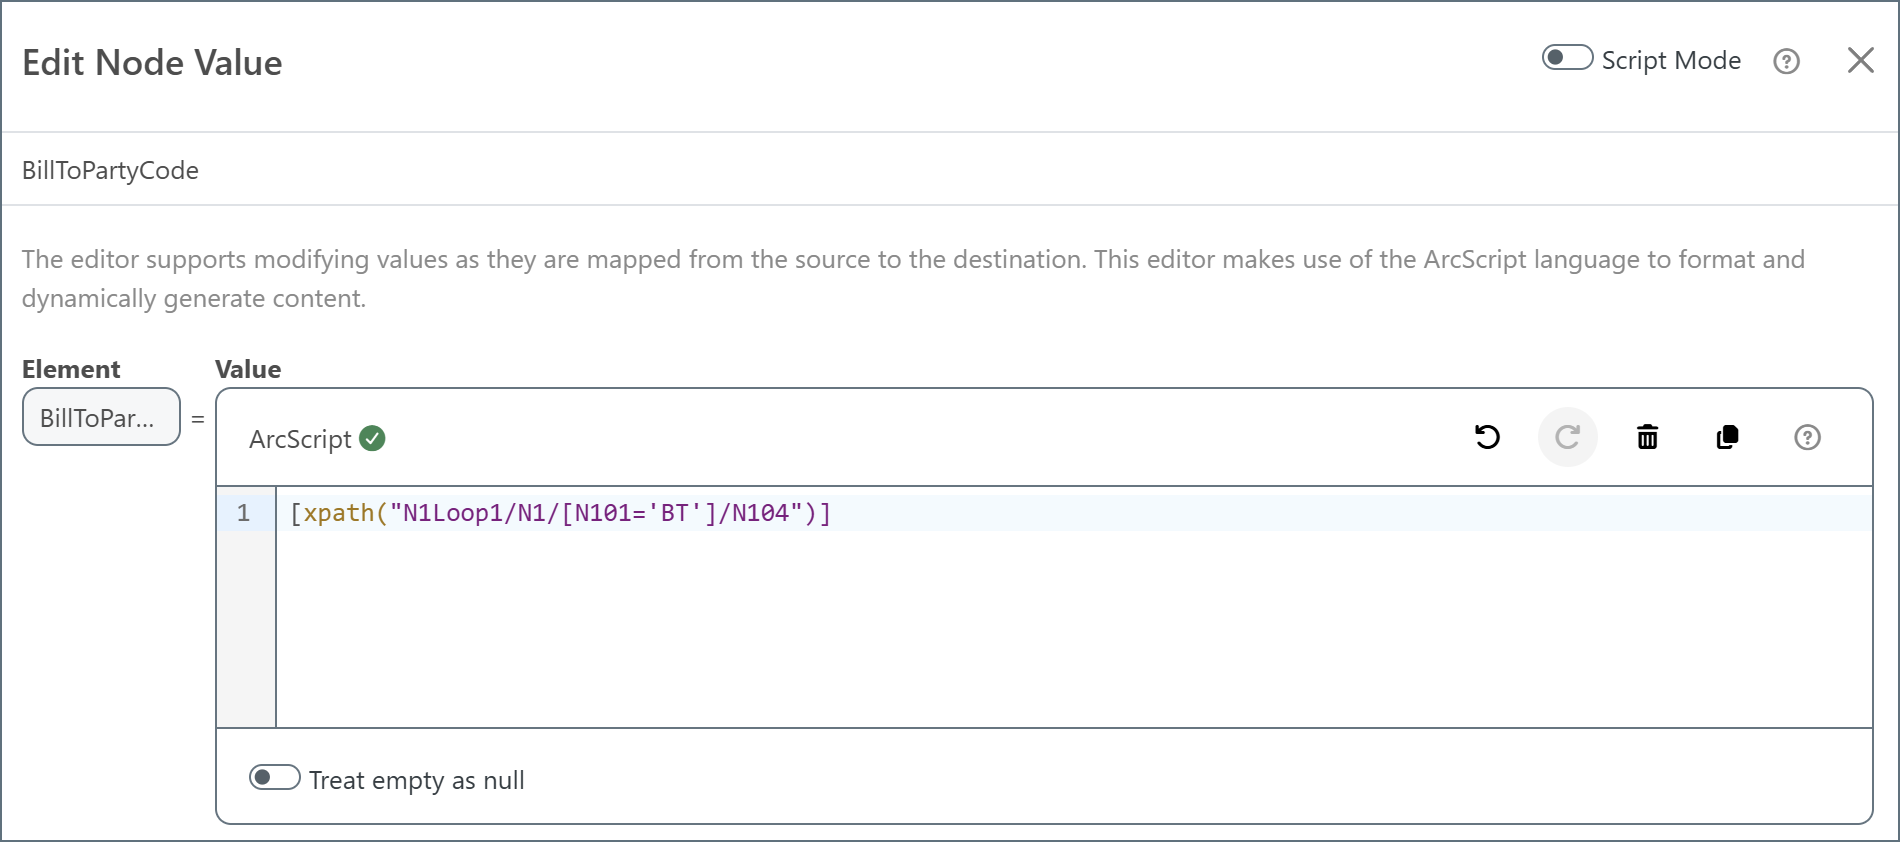Open help icon beside Script Mode
The height and width of the screenshot is (842, 1900).
(1786, 62)
